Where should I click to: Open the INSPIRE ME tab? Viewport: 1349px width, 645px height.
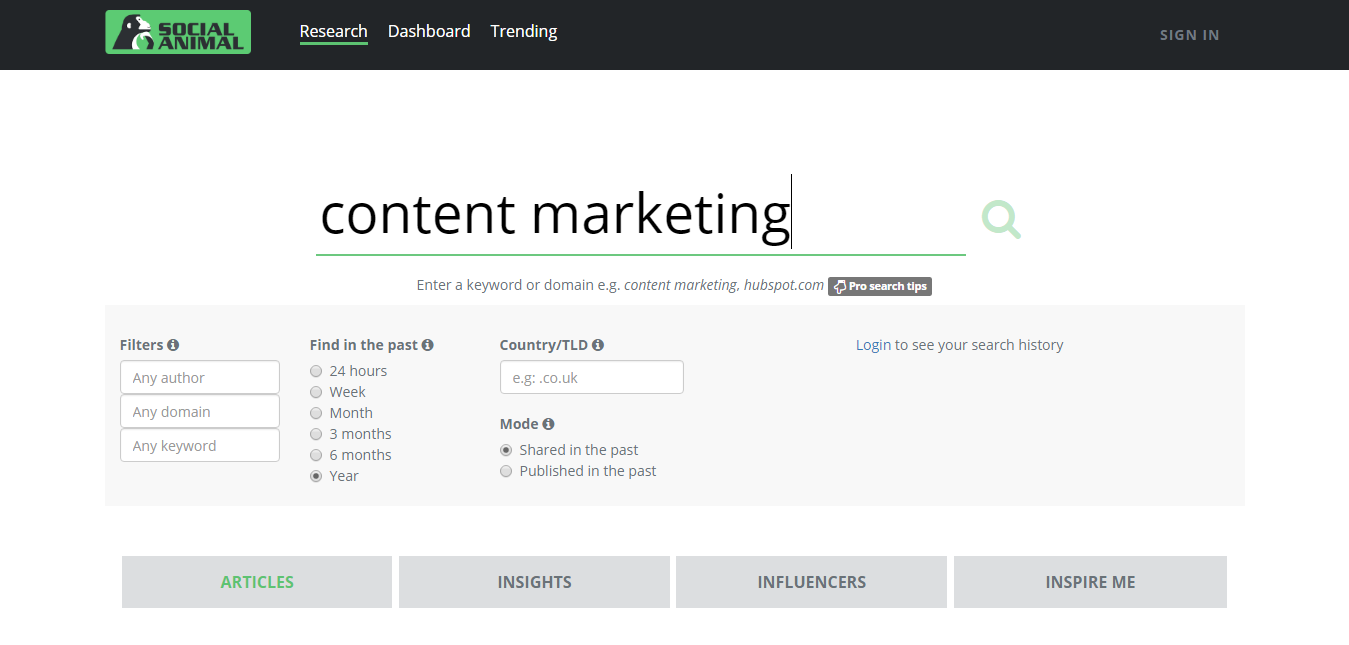pyautogui.click(x=1090, y=582)
